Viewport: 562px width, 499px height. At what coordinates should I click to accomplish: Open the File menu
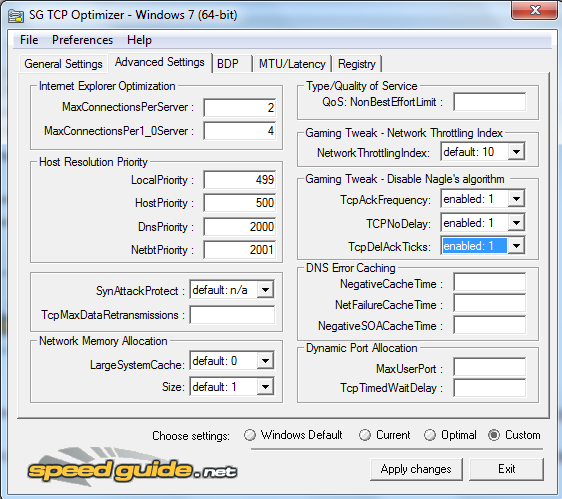pyautogui.click(x=29, y=40)
